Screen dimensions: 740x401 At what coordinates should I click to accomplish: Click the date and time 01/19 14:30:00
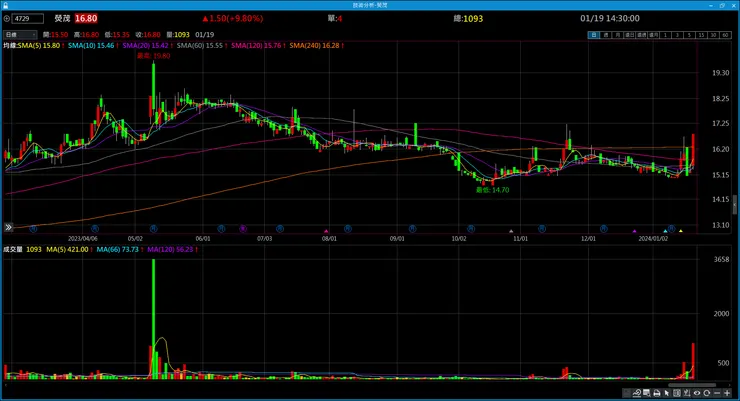pyautogui.click(x=610, y=18)
